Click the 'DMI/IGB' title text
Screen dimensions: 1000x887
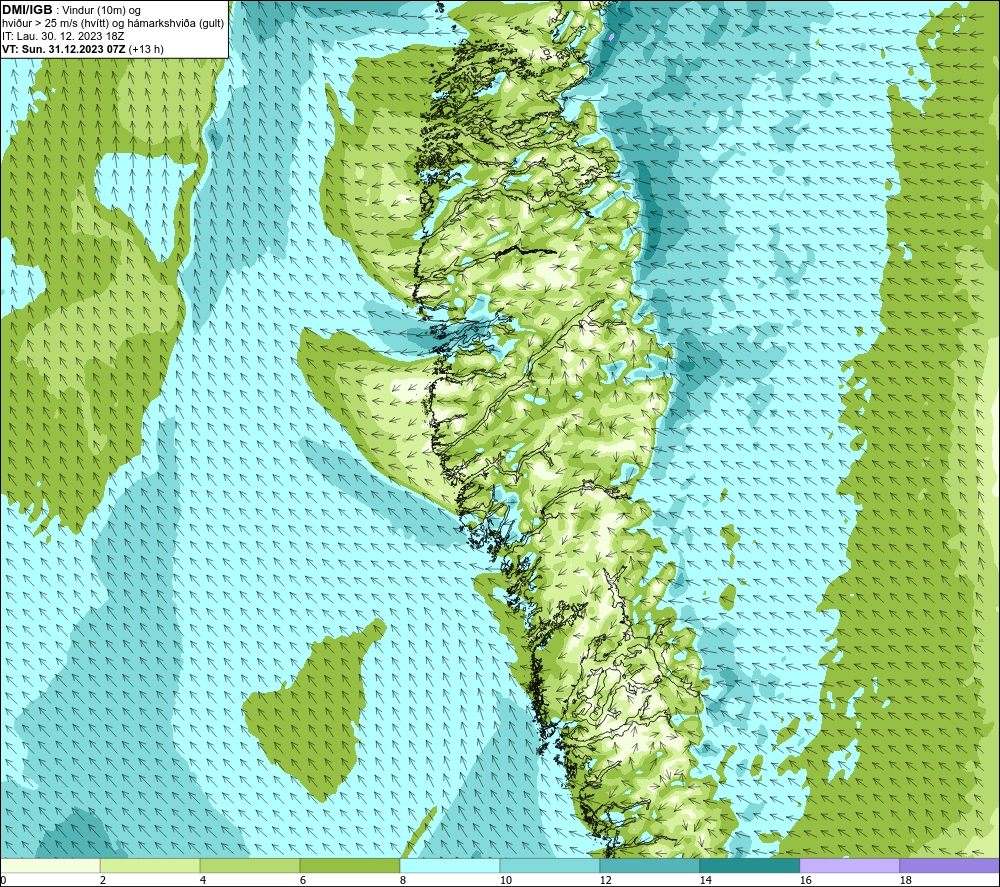click(x=27, y=10)
